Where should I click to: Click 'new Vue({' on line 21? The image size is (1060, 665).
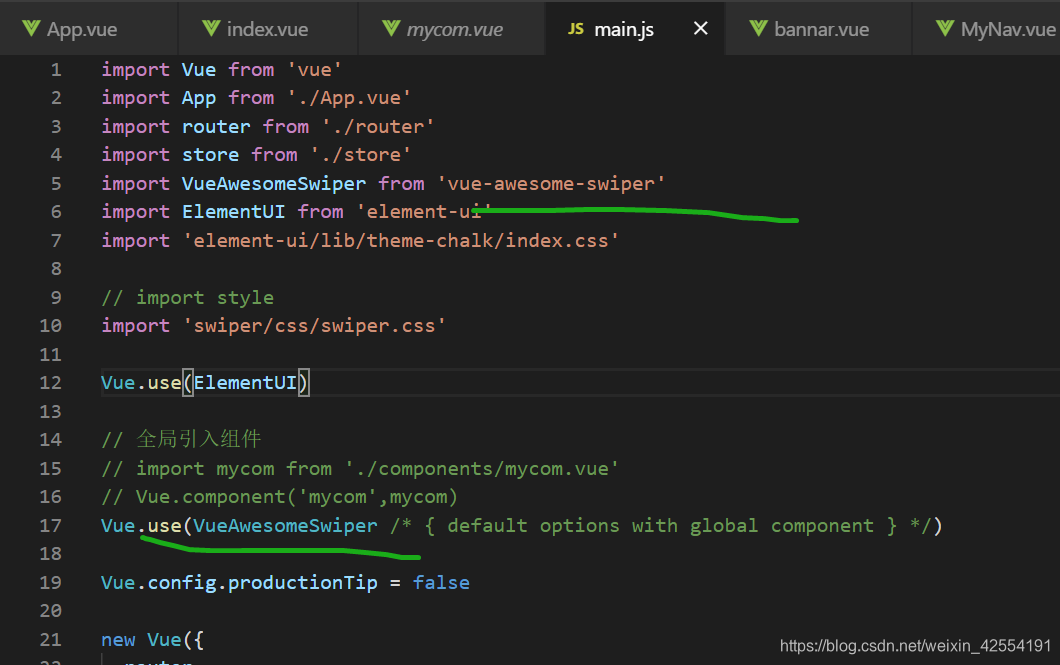[153, 640]
